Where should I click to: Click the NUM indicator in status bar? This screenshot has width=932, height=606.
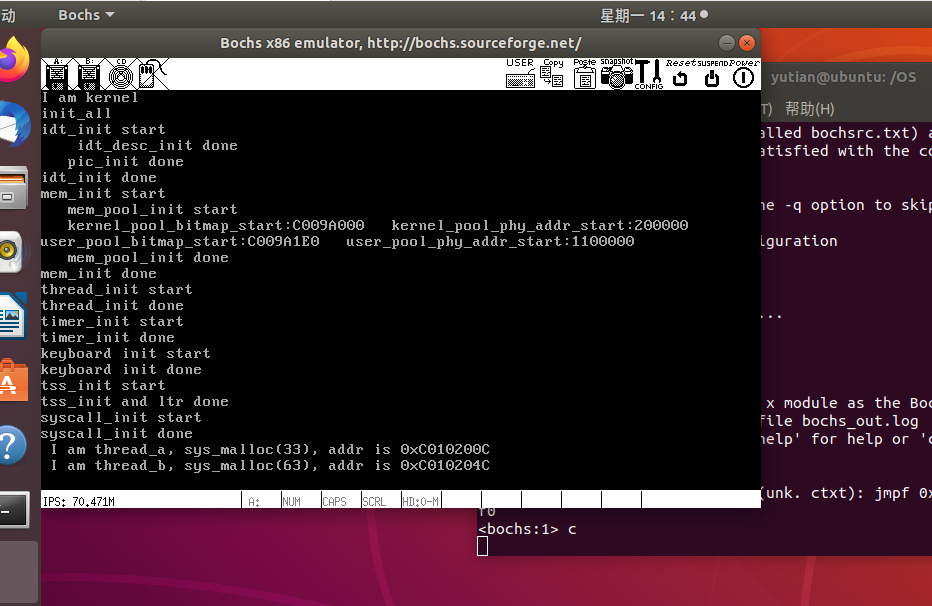point(291,500)
